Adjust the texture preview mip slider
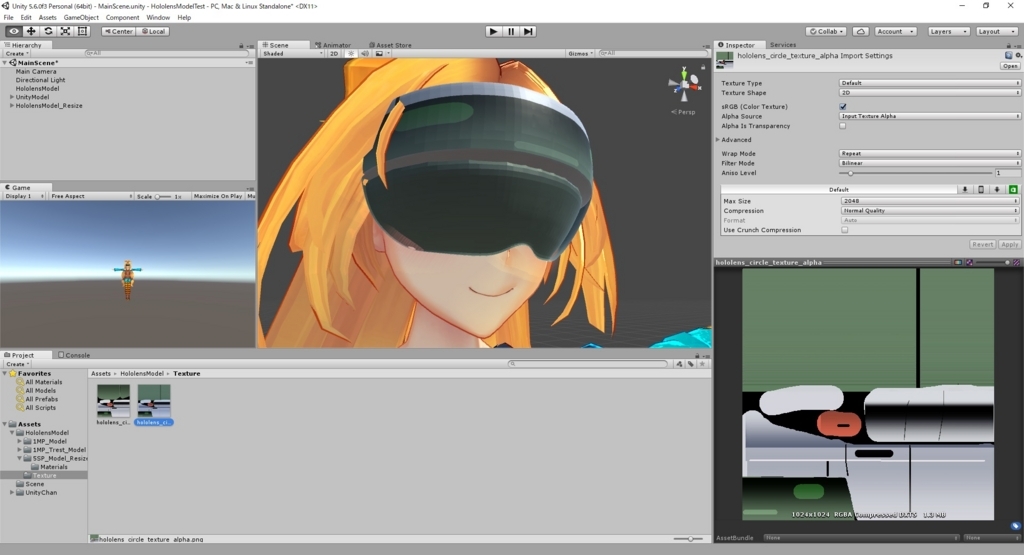Viewport: 1024px width, 555px height. [x=994, y=262]
